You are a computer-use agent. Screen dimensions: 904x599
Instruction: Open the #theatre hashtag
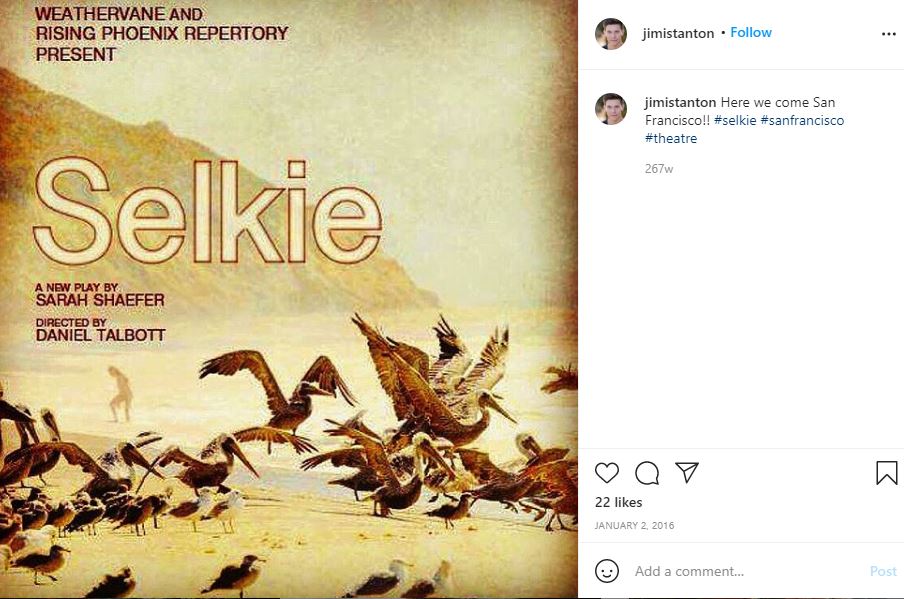pyautogui.click(x=671, y=138)
